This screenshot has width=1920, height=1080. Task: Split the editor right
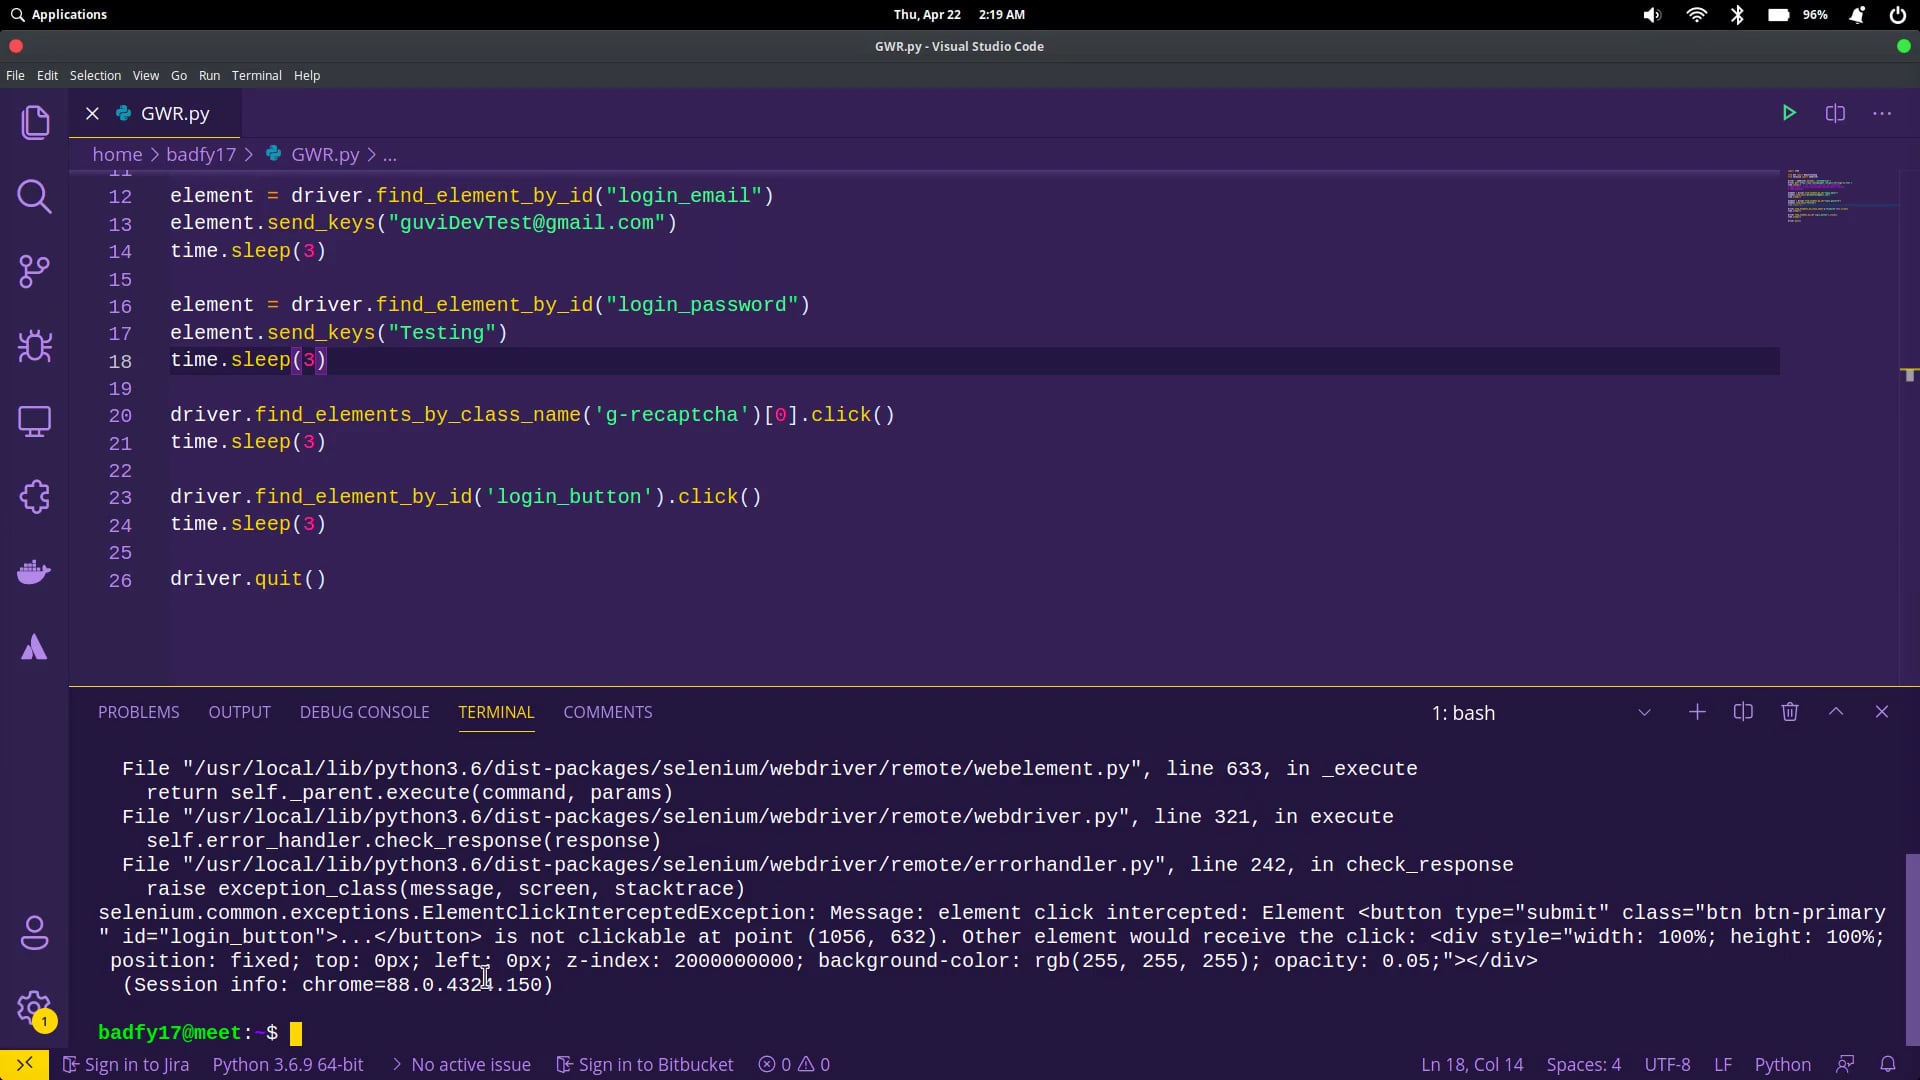click(x=1835, y=113)
